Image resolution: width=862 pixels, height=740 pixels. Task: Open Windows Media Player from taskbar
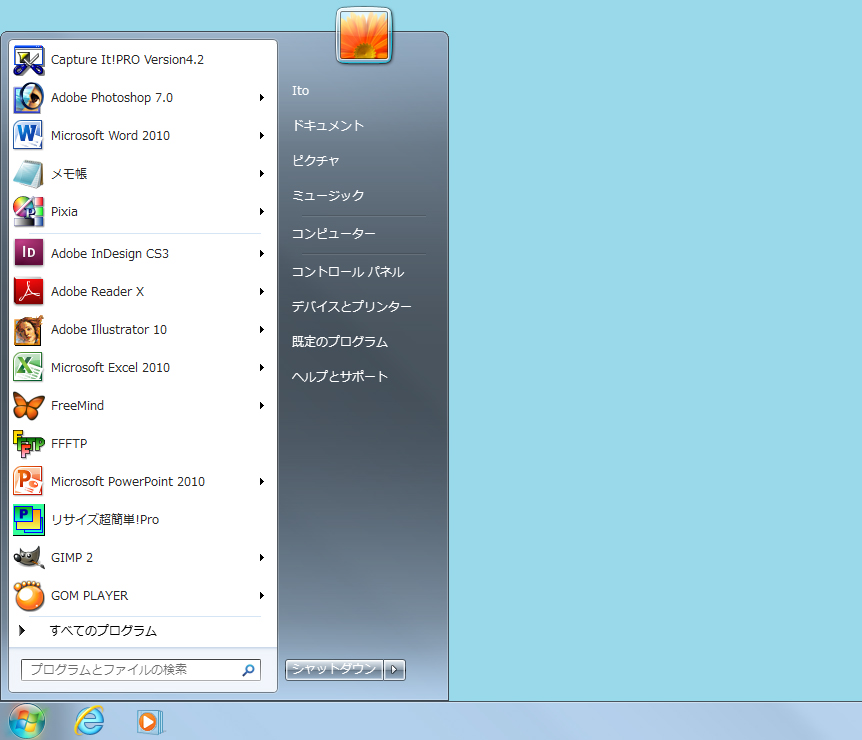[149, 721]
